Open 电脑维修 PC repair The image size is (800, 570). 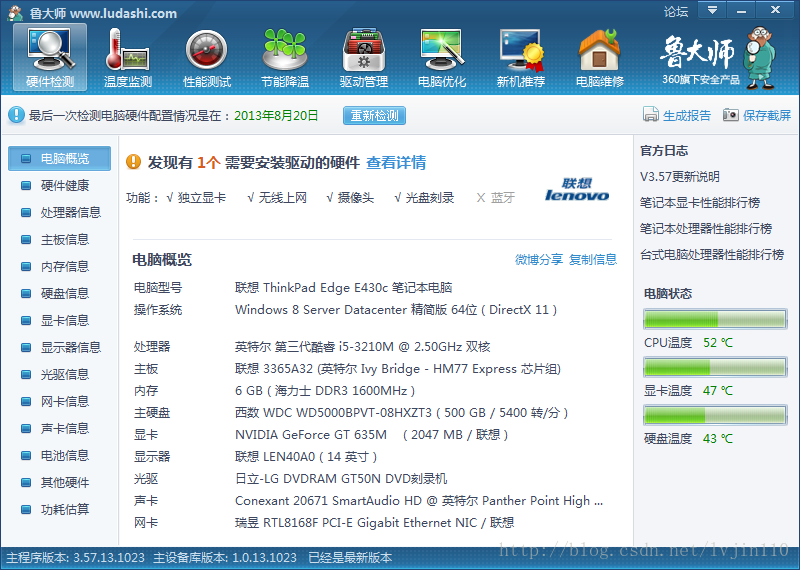pos(599,58)
